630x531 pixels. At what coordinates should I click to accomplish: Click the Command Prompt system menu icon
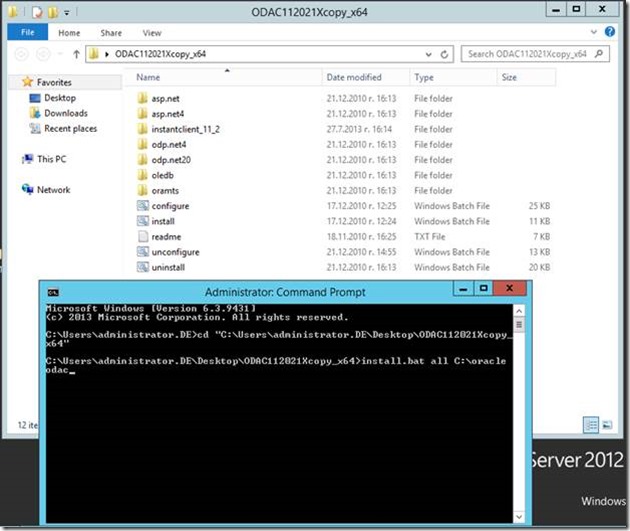(x=53, y=291)
